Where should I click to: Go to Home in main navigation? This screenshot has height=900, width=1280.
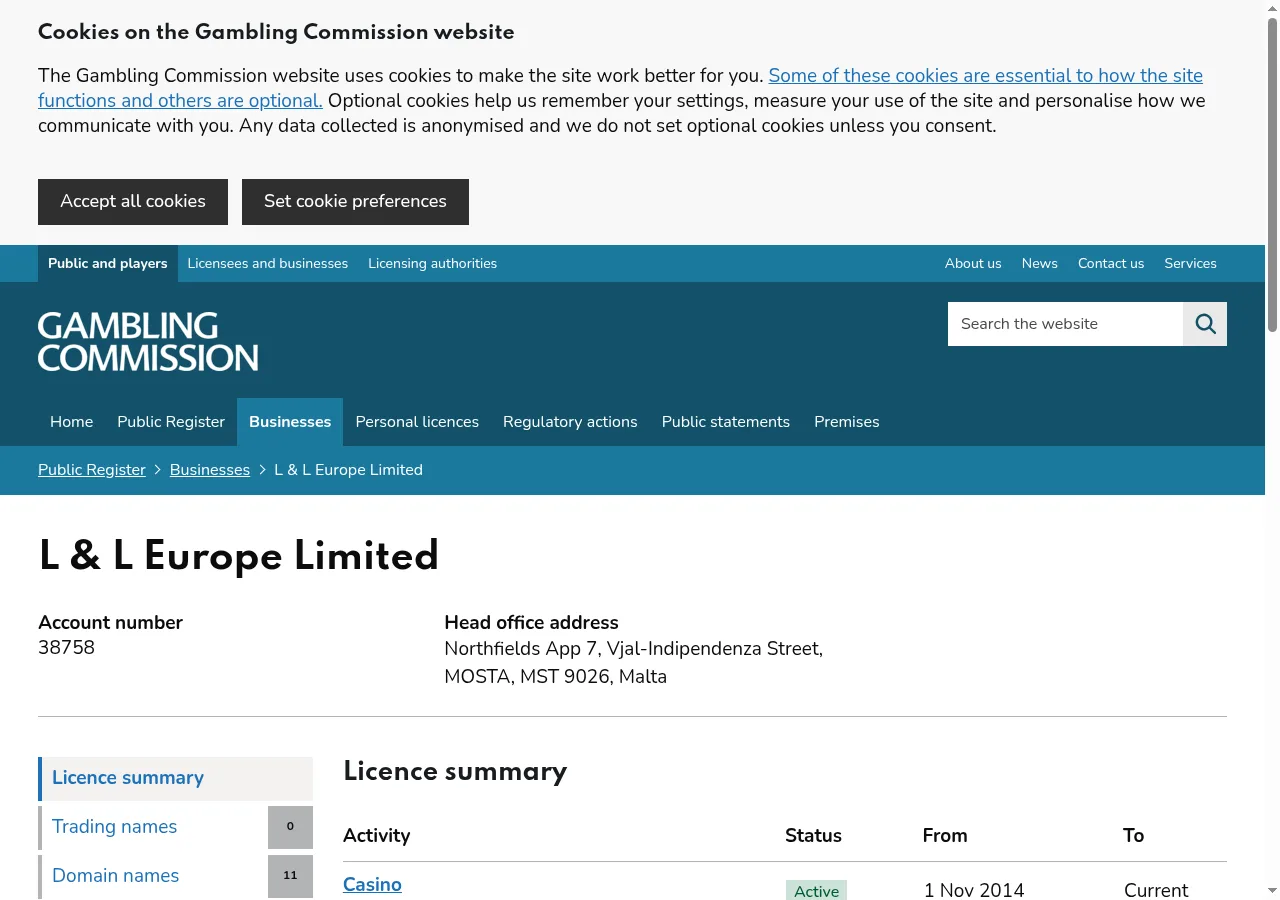(72, 422)
